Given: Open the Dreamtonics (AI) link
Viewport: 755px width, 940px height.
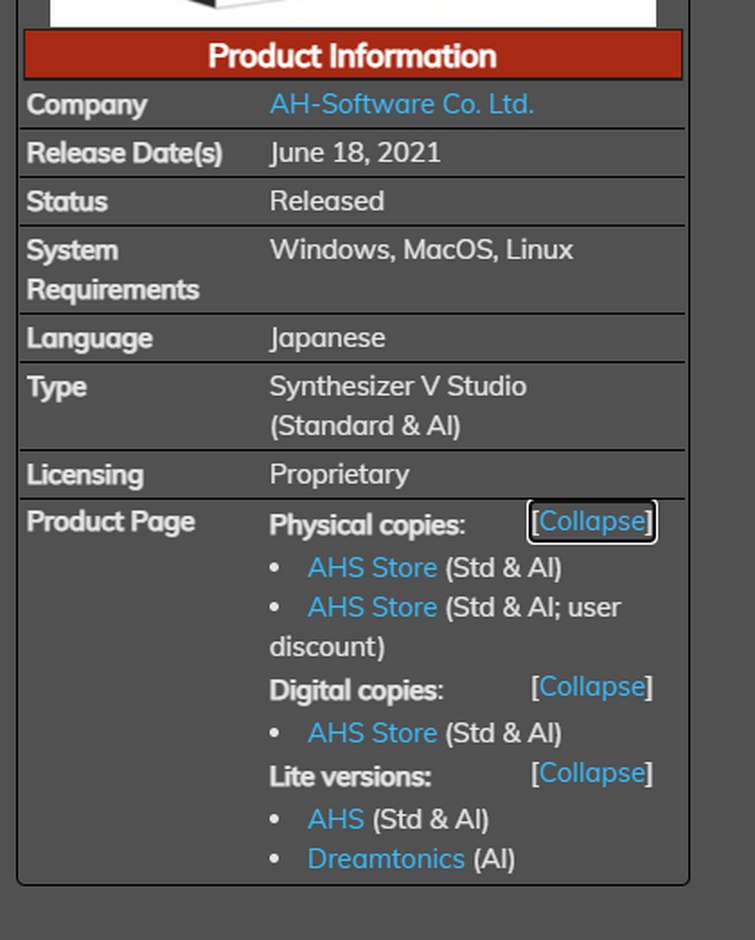Looking at the screenshot, I should [x=386, y=859].
